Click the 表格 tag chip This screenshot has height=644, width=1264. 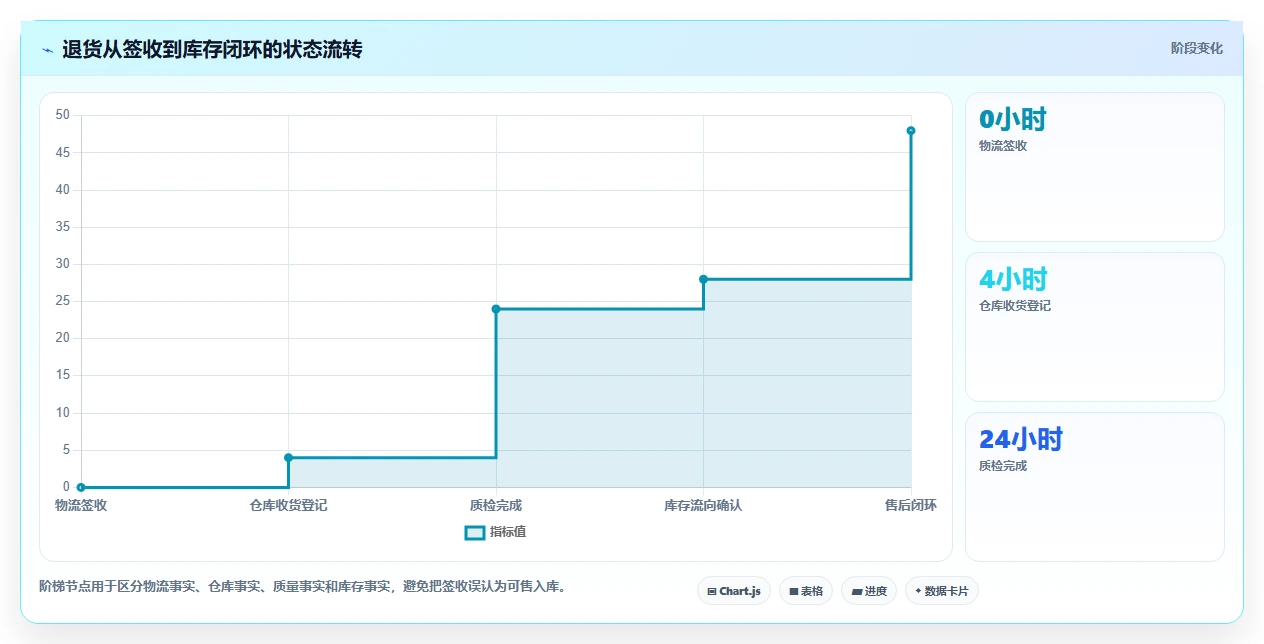click(806, 591)
